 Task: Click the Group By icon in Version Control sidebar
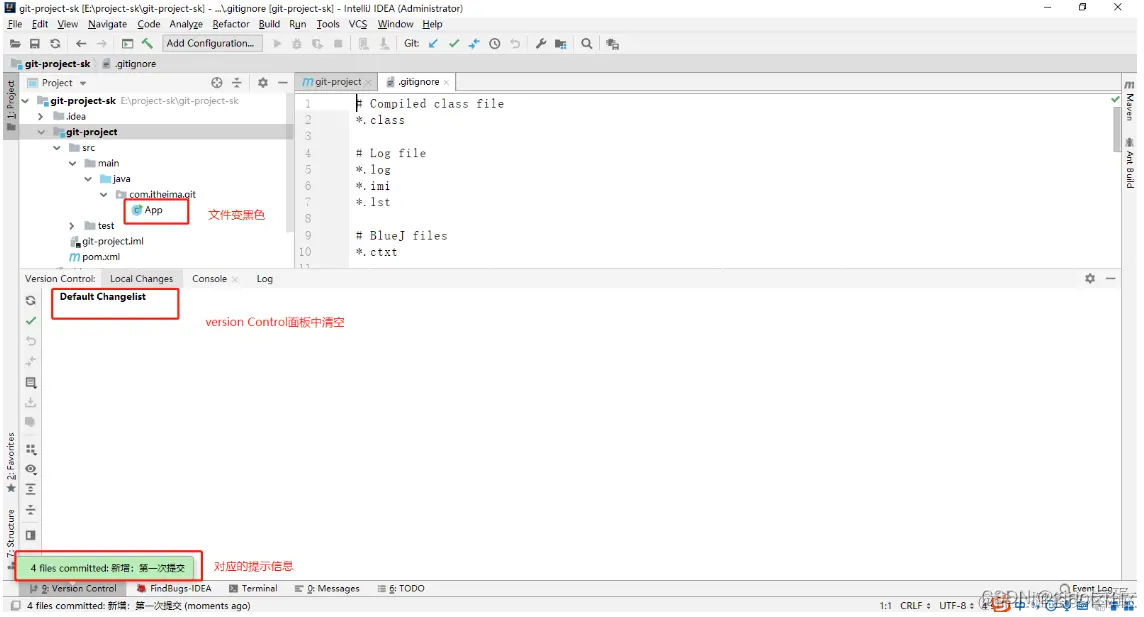tap(31, 449)
